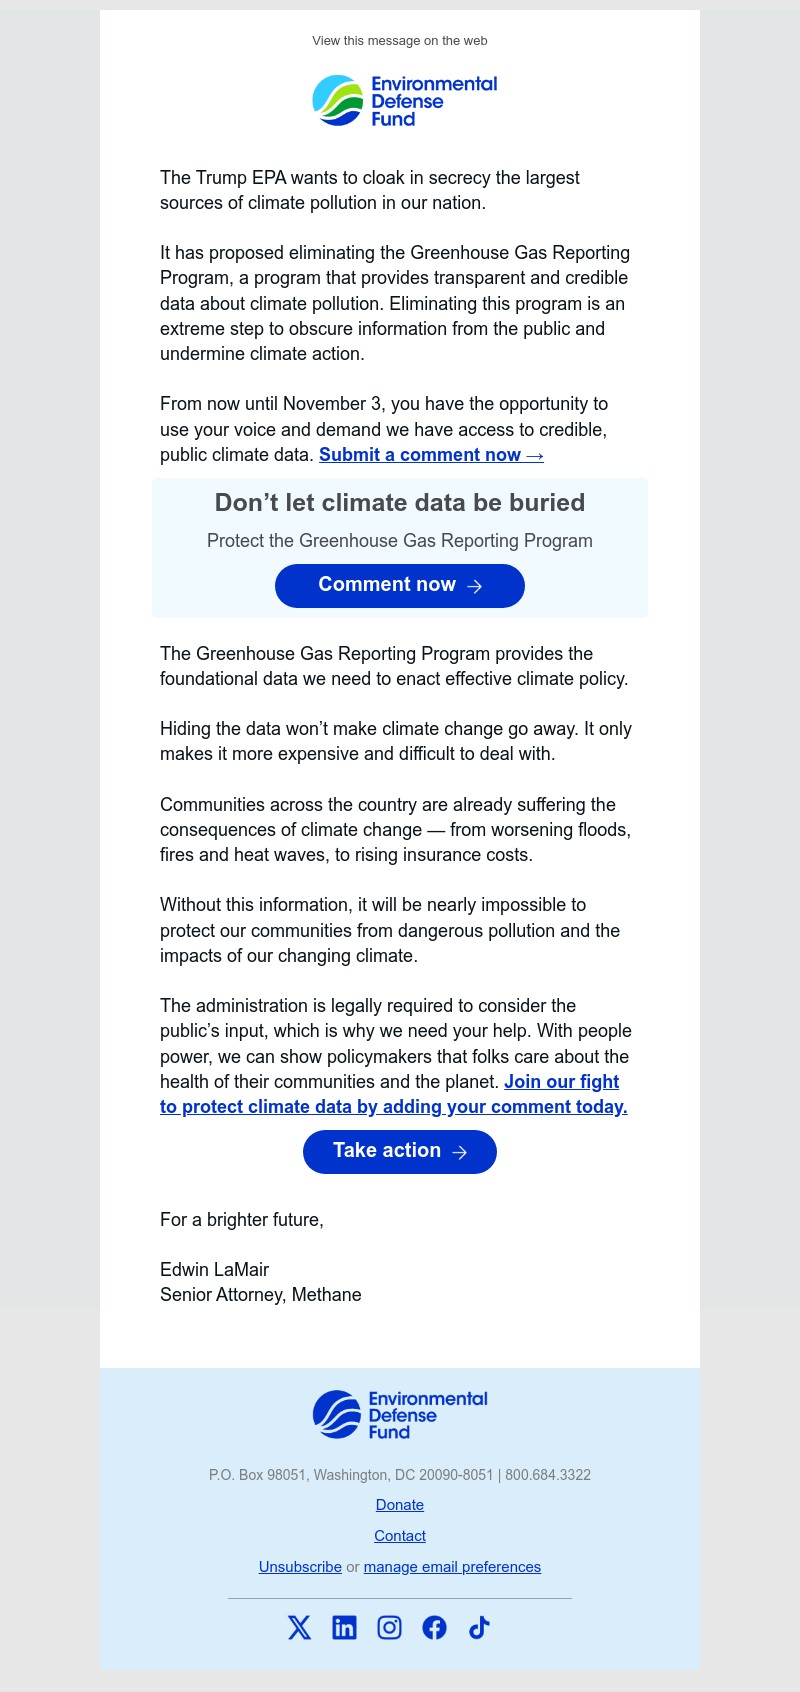Click the arrow inside the Take action button
The width and height of the screenshot is (800, 1692).
tap(459, 1151)
